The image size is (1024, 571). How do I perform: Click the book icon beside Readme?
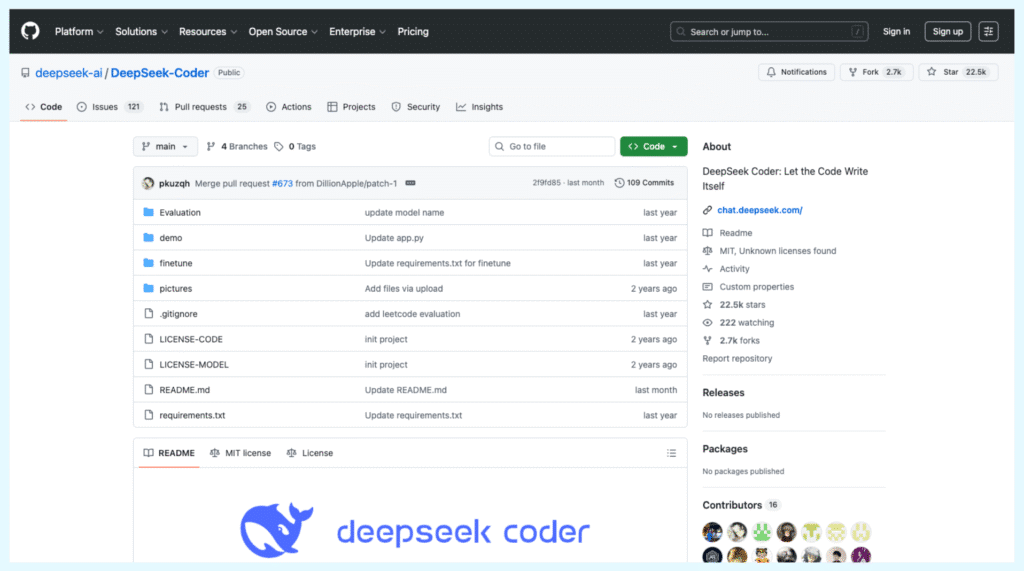(x=707, y=233)
